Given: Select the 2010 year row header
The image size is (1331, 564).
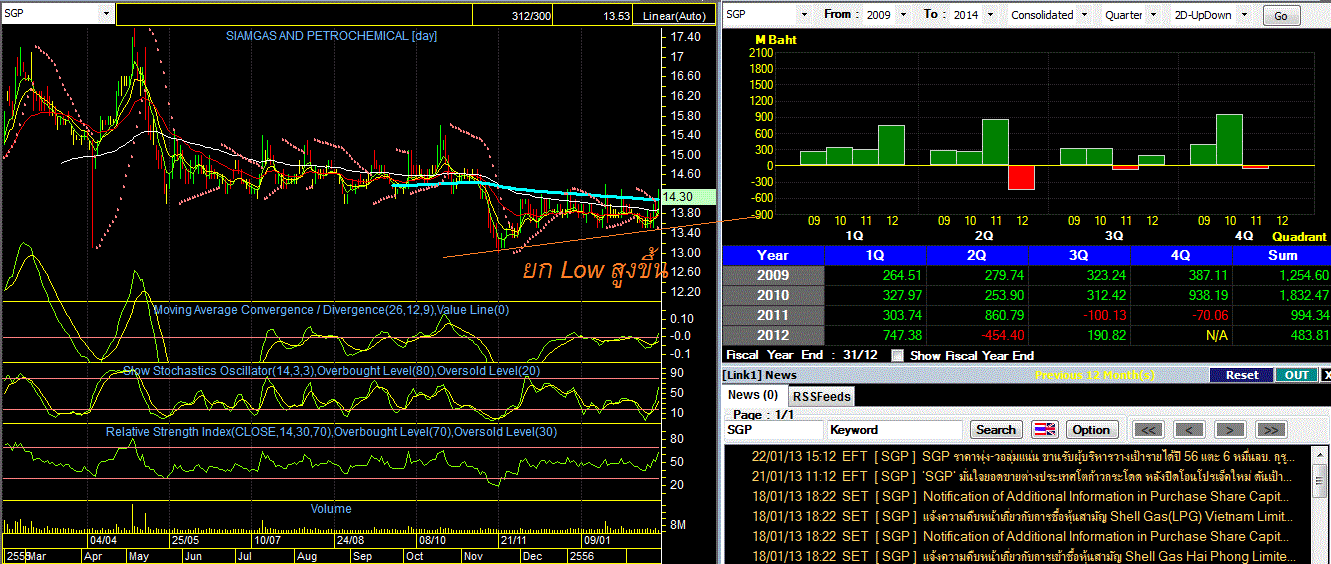Looking at the screenshot, I should 773,295.
